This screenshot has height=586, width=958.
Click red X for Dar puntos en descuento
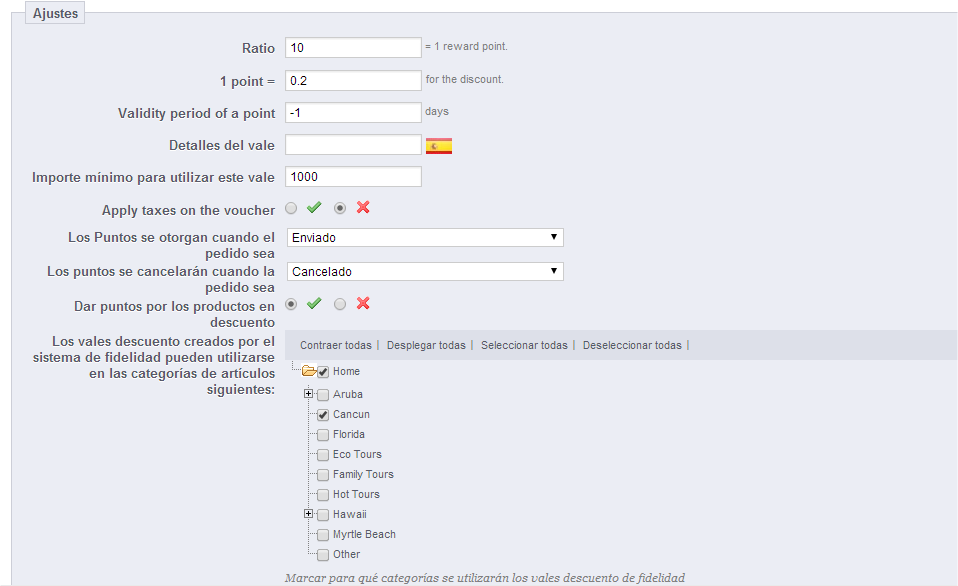(363, 303)
